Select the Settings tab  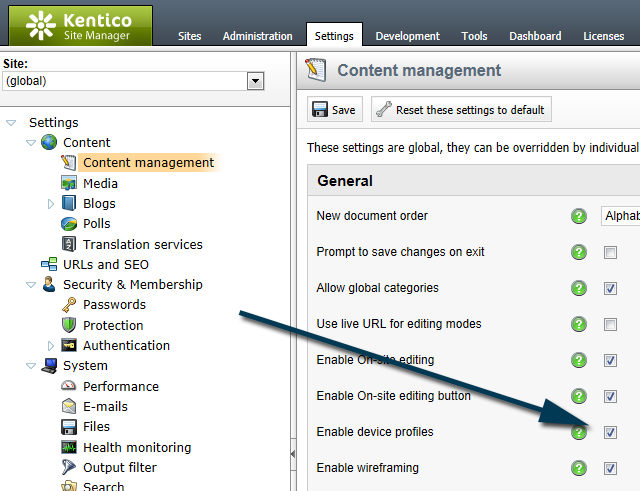334,36
